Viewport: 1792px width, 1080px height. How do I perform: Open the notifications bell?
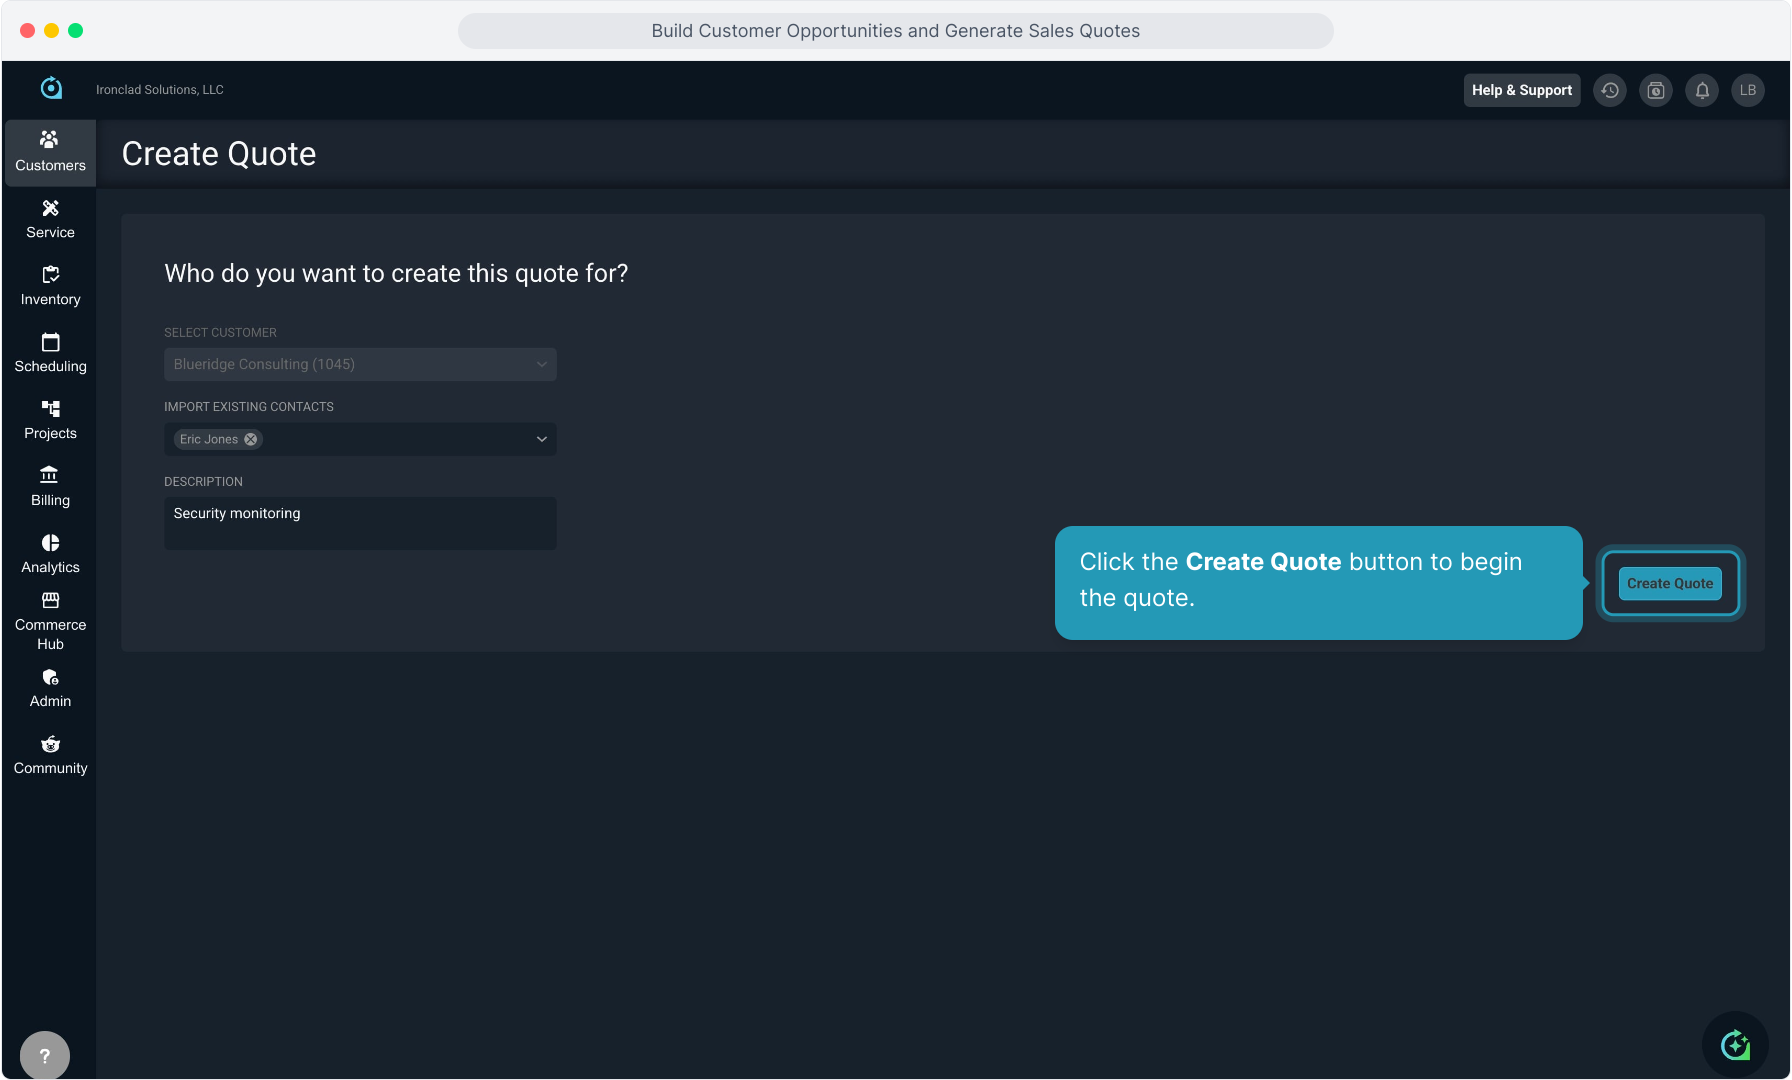pyautogui.click(x=1701, y=90)
